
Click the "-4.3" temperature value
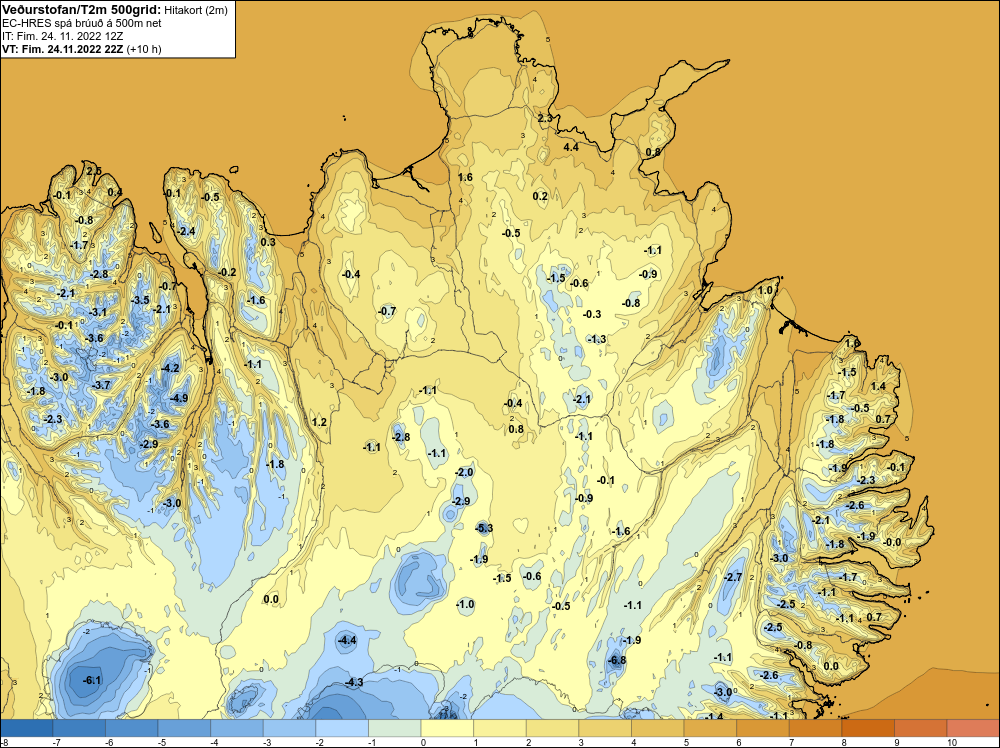(353, 682)
